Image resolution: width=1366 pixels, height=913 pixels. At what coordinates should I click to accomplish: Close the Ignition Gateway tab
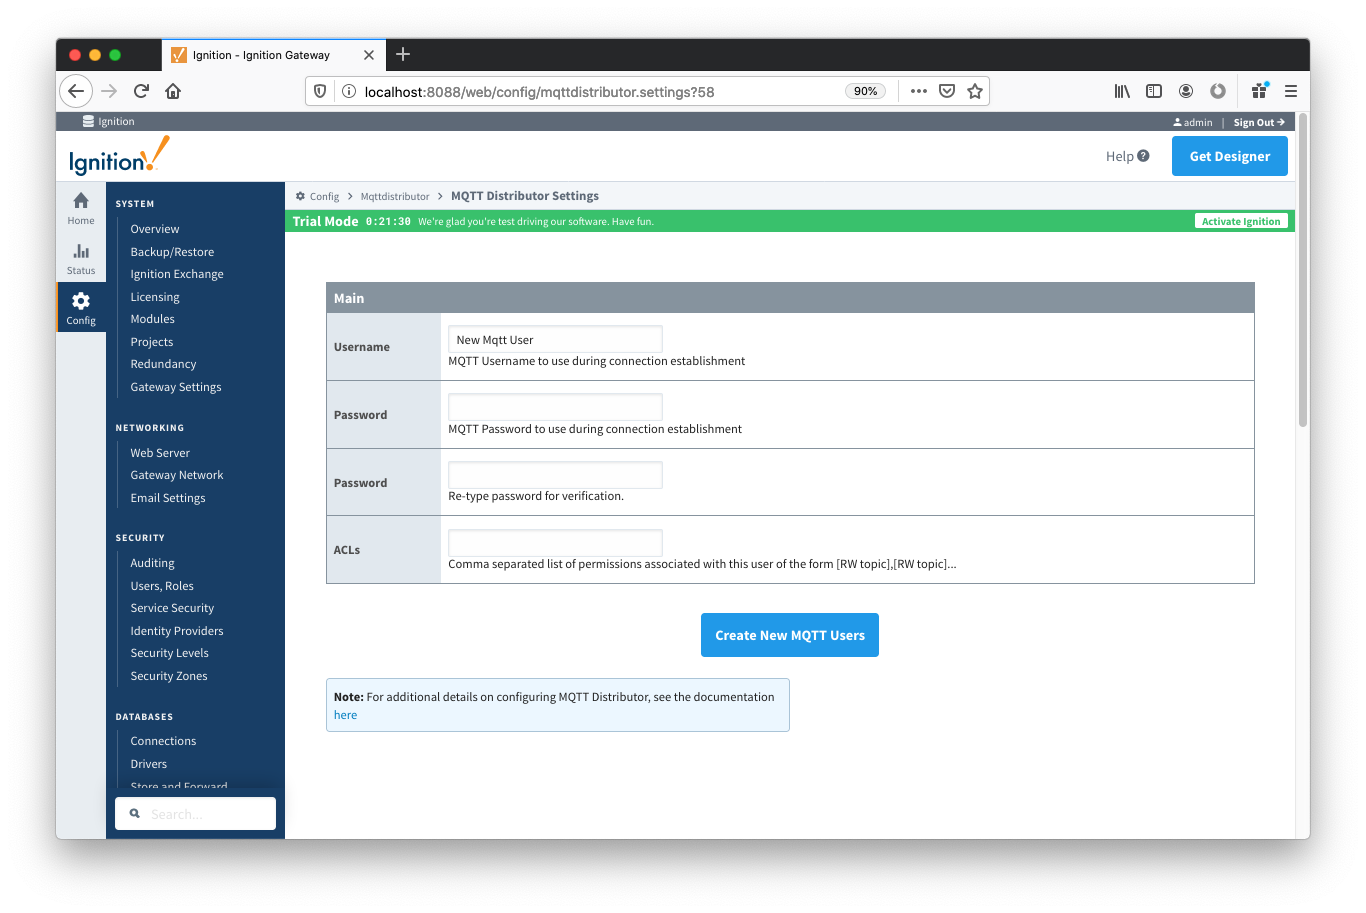coord(369,55)
